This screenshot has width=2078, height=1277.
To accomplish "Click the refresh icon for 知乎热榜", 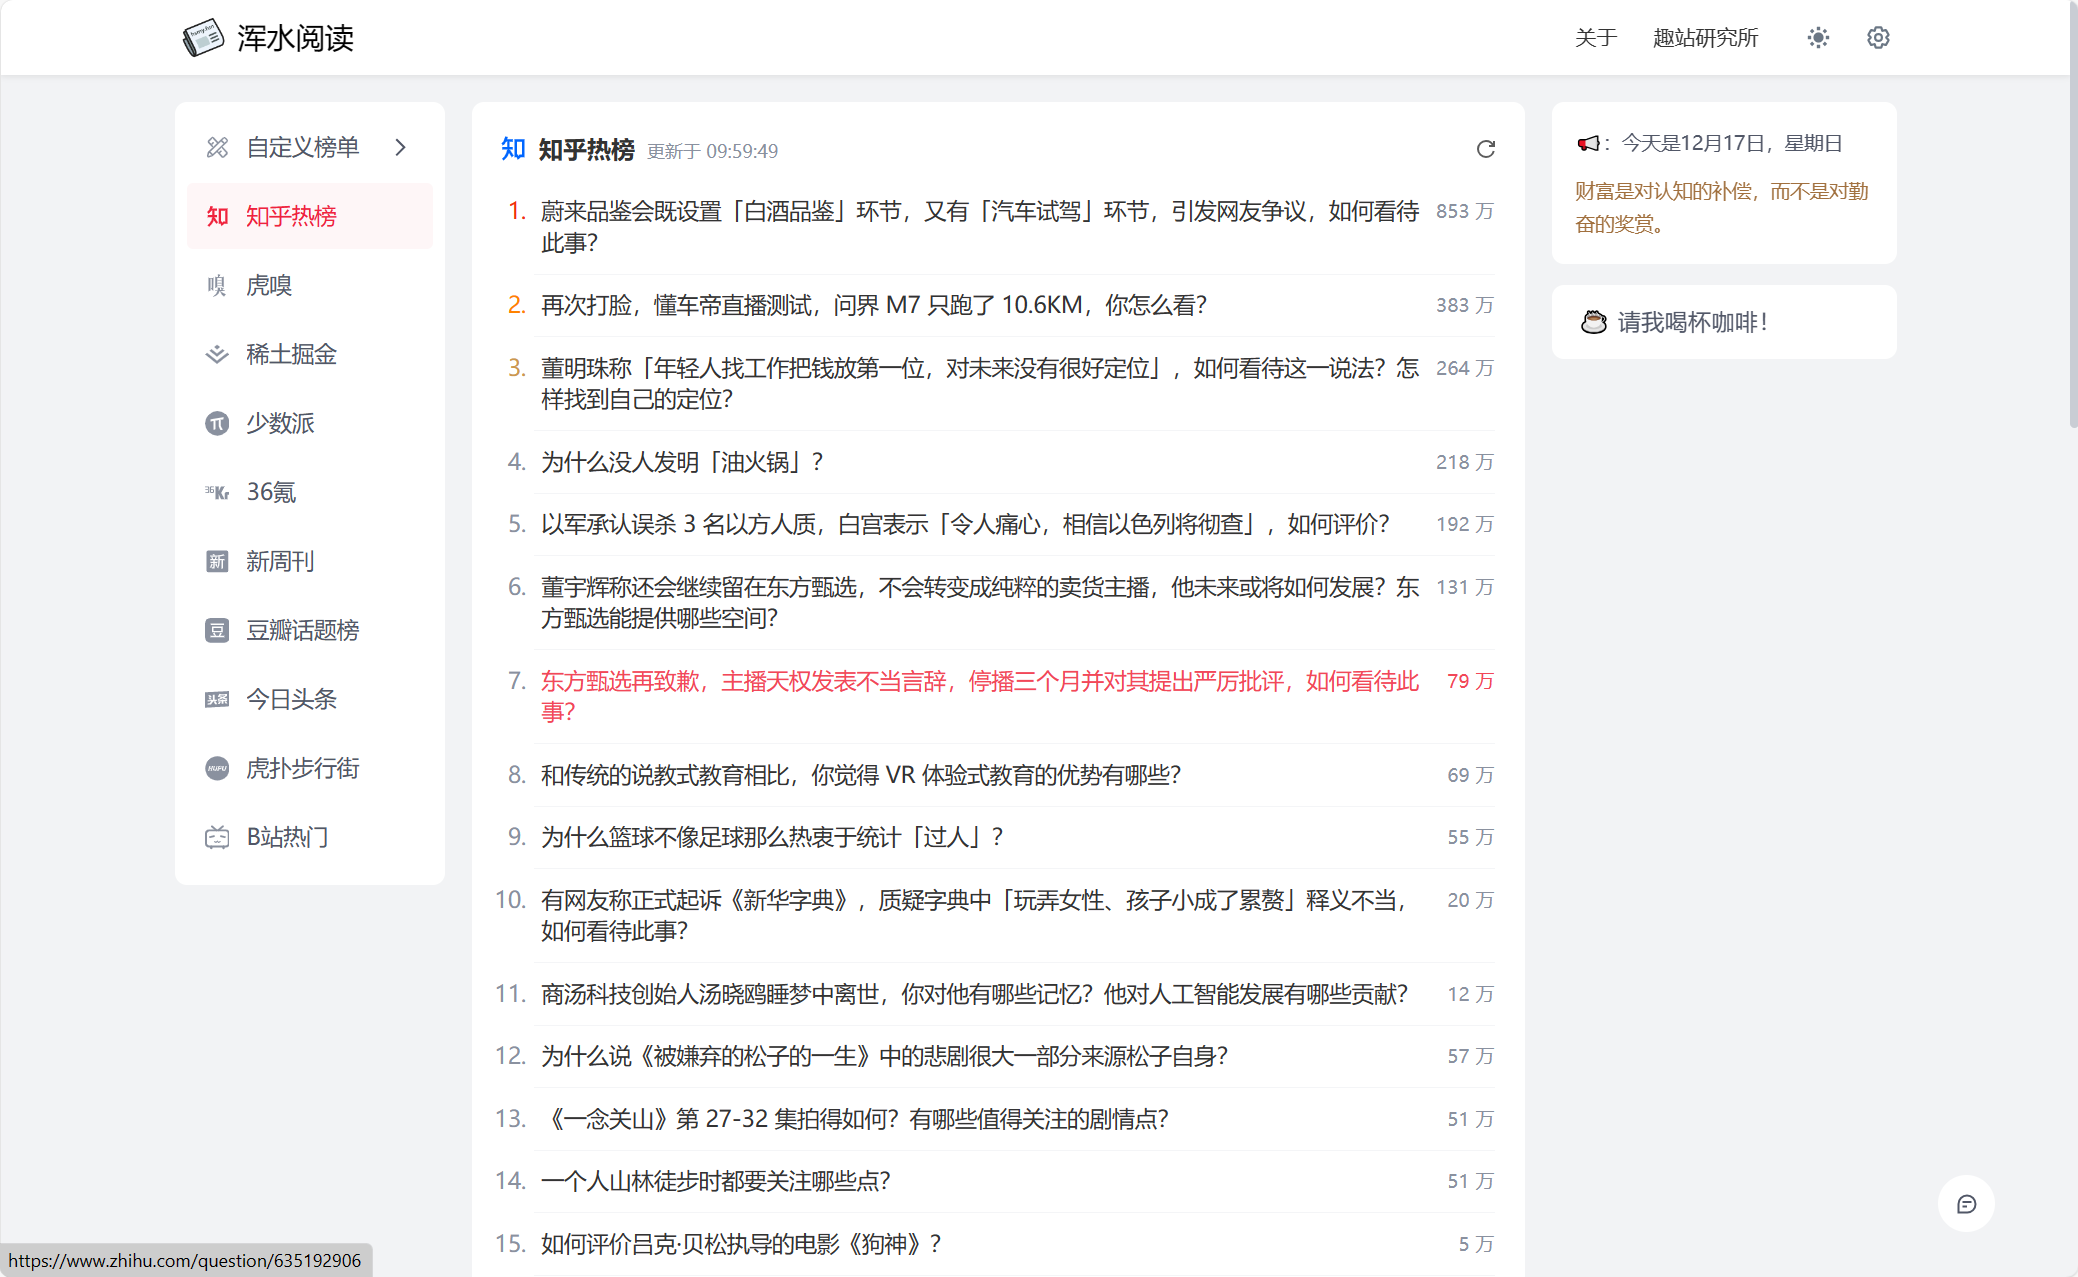I will (x=1485, y=149).
